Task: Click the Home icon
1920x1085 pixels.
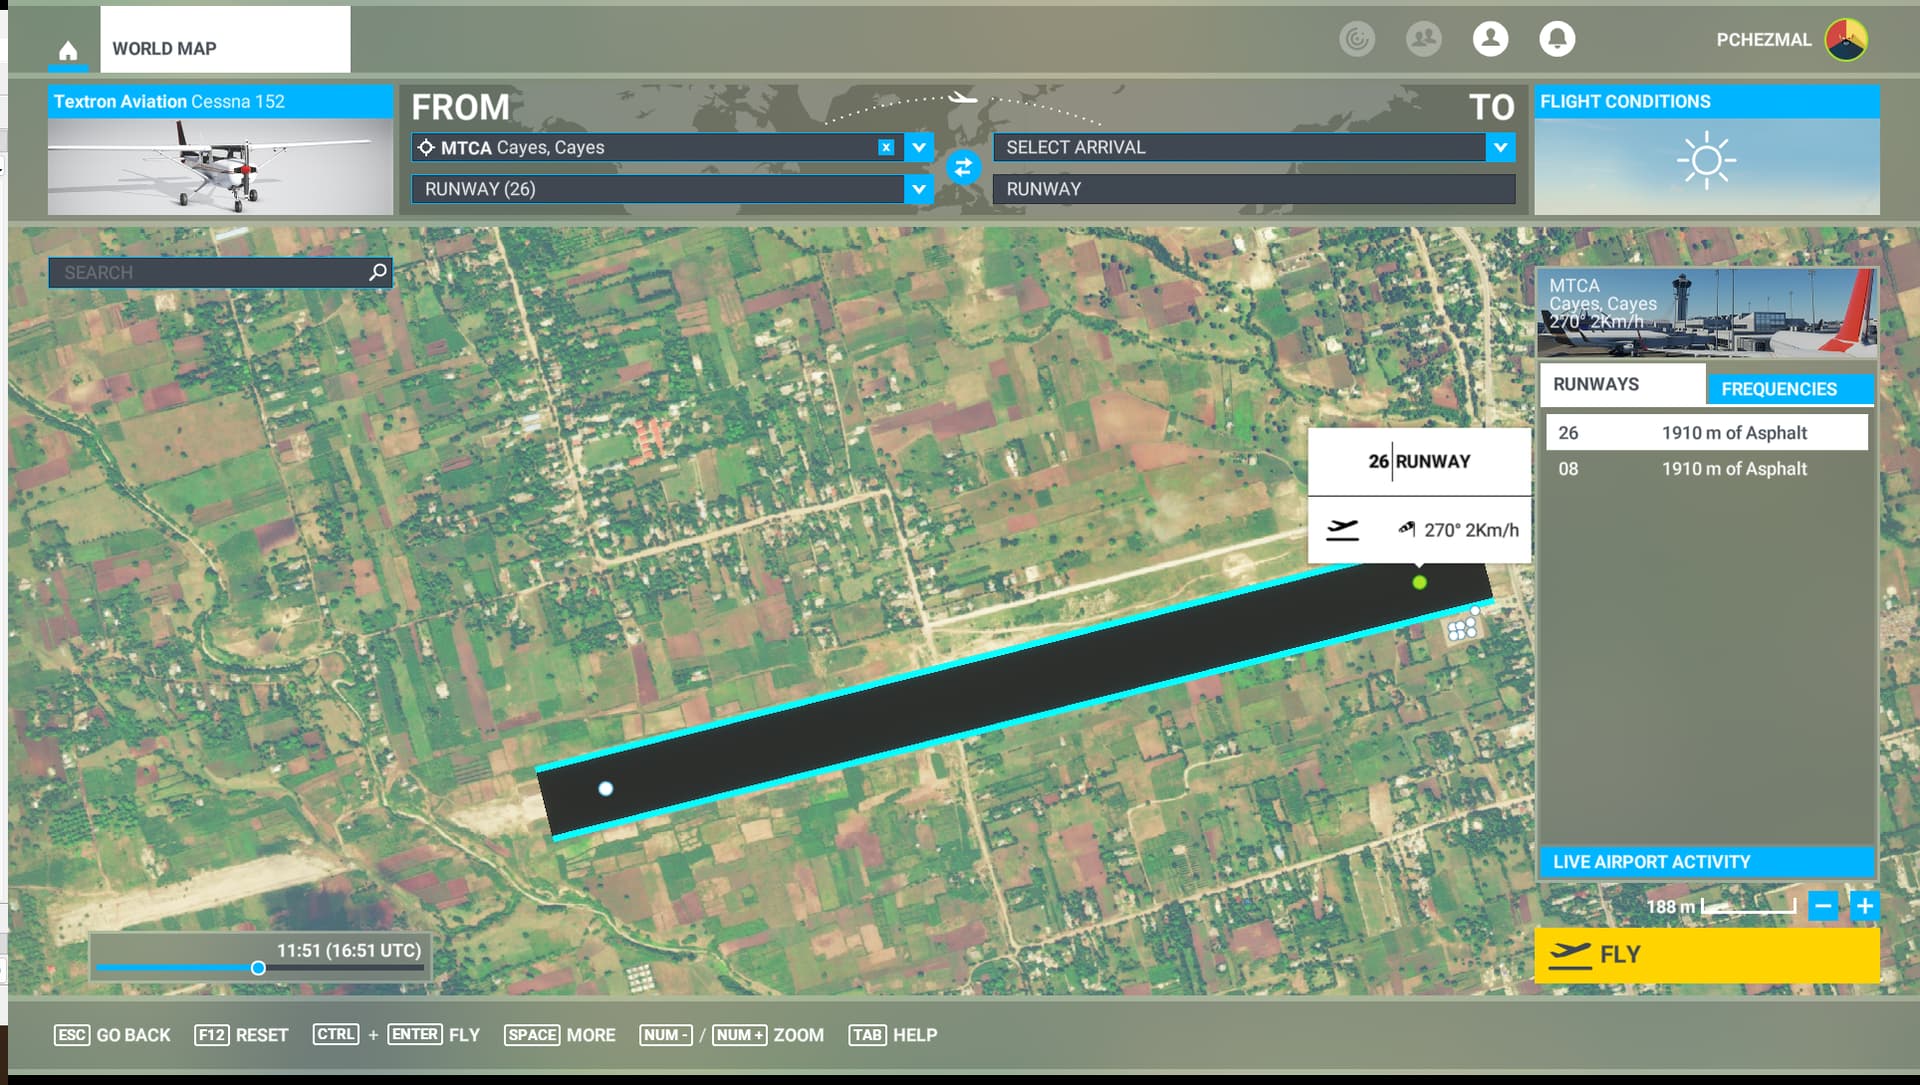Action: tap(68, 49)
